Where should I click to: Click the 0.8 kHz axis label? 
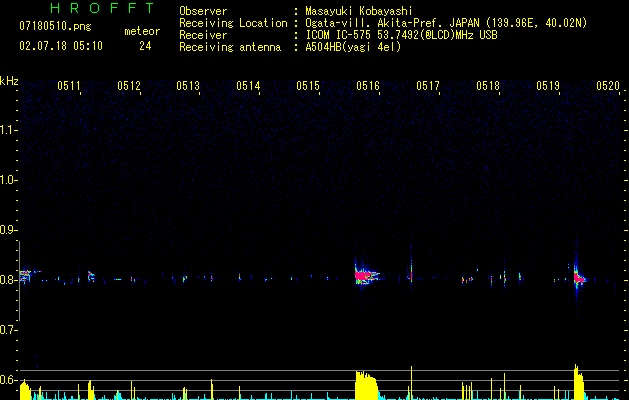[8, 280]
